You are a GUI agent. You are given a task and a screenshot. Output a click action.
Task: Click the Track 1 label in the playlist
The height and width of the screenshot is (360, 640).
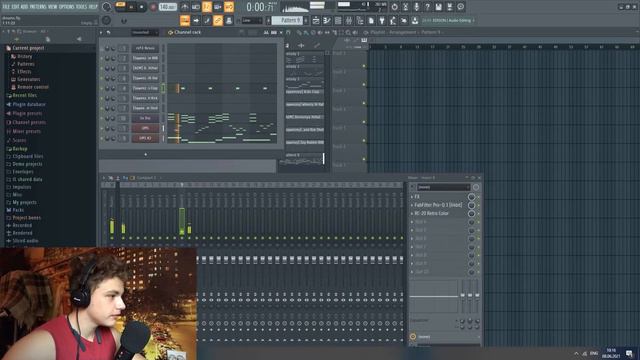[x=339, y=53]
